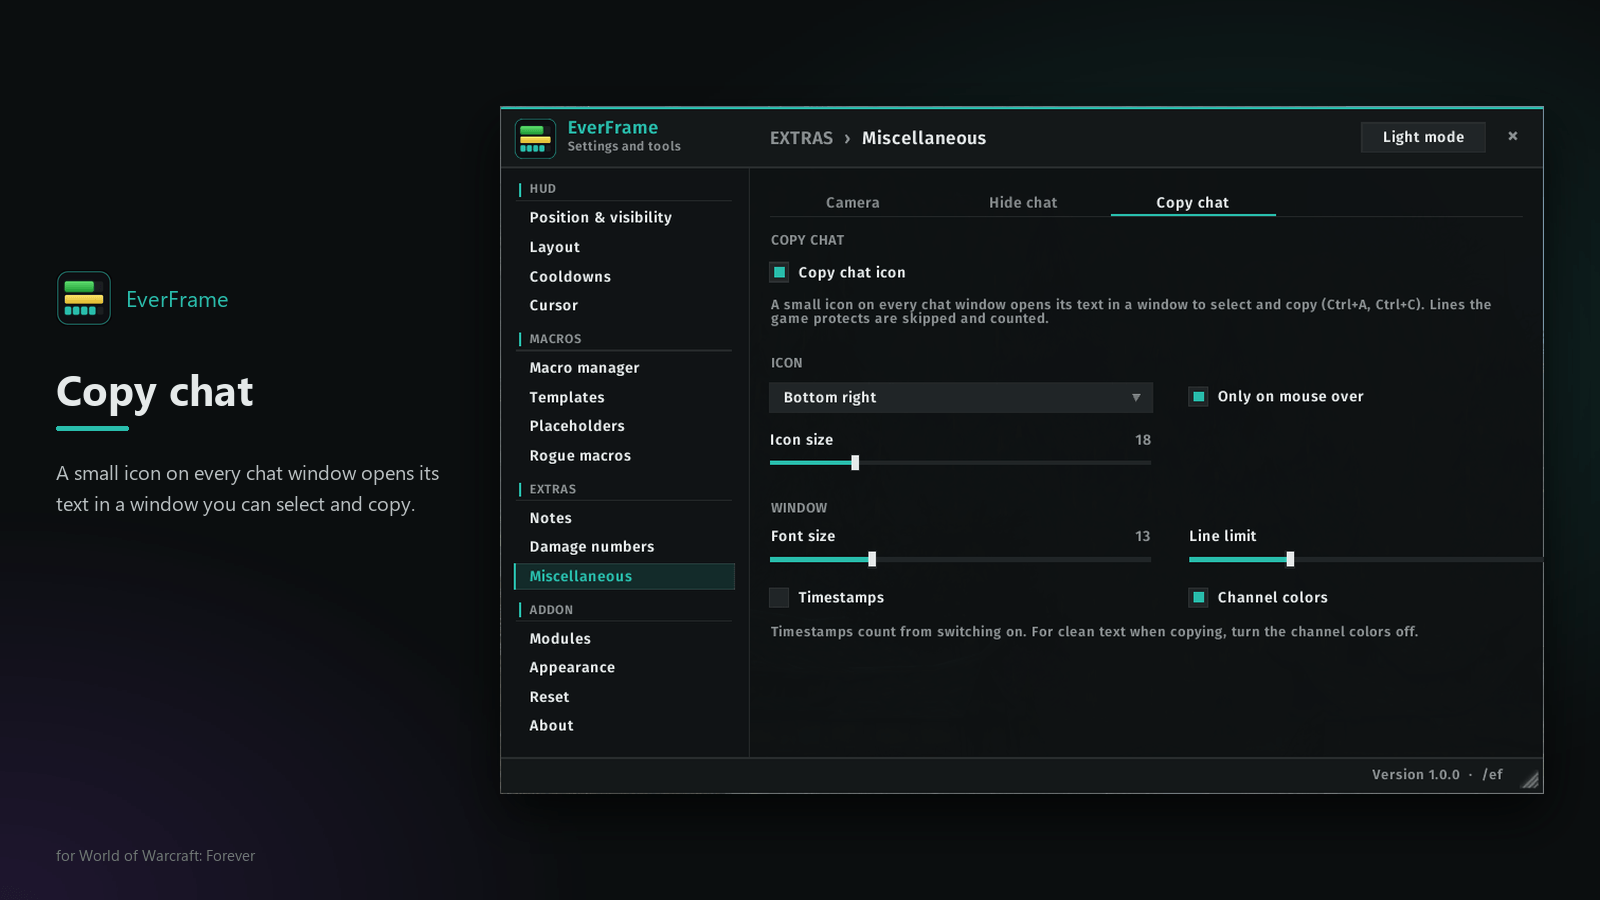Disable Only on mouse over checkbox
This screenshot has width=1600, height=900.
pos(1198,397)
